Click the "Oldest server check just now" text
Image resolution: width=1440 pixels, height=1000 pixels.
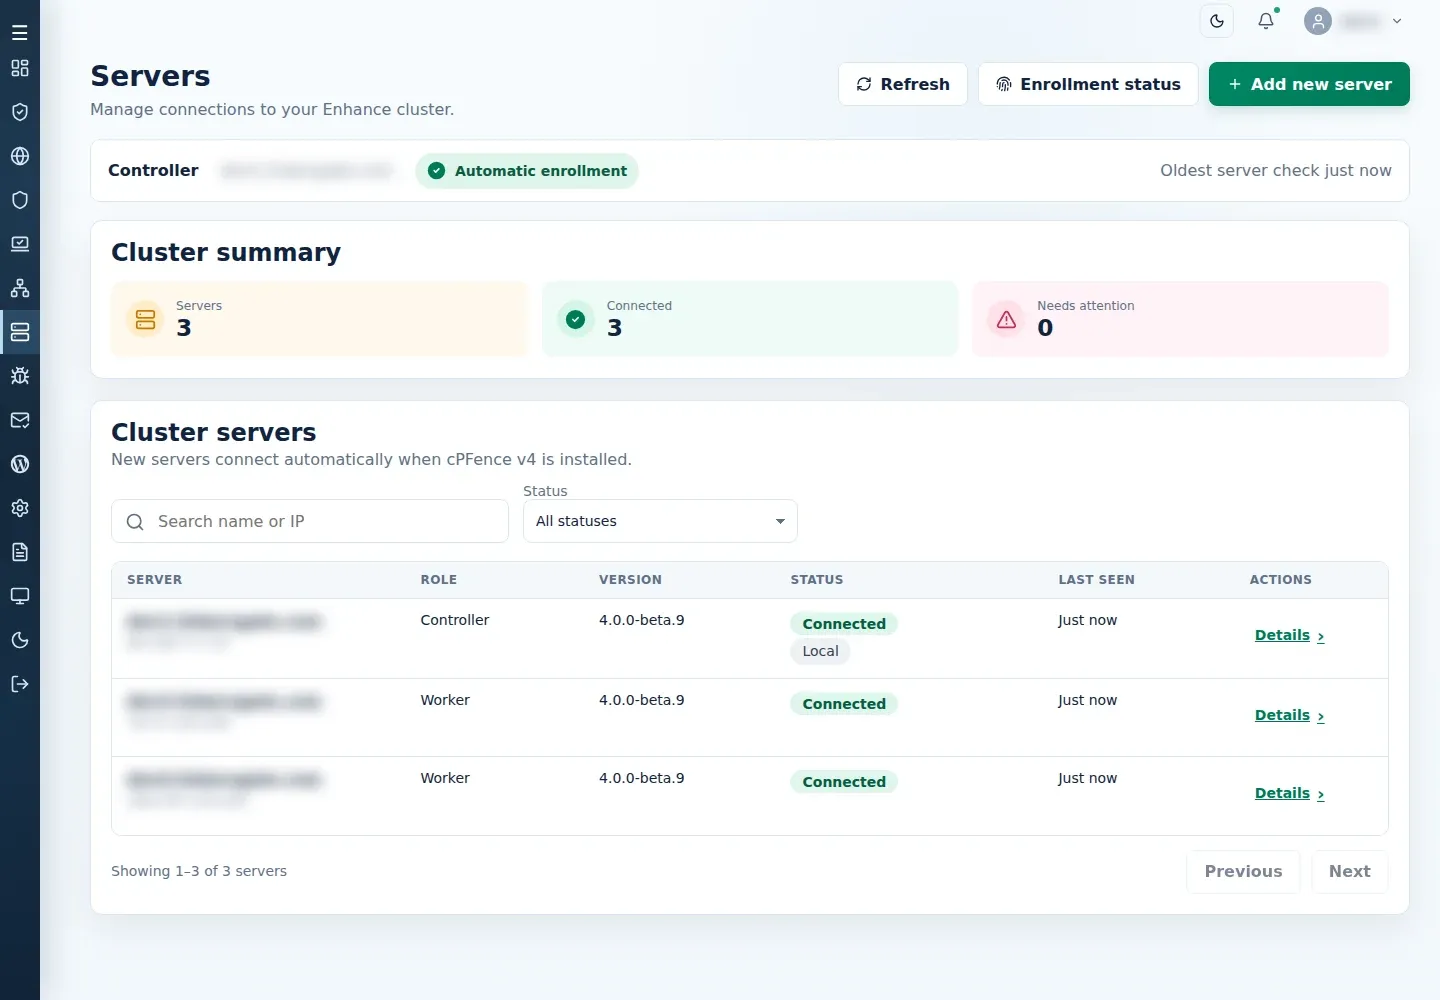pyautogui.click(x=1276, y=171)
